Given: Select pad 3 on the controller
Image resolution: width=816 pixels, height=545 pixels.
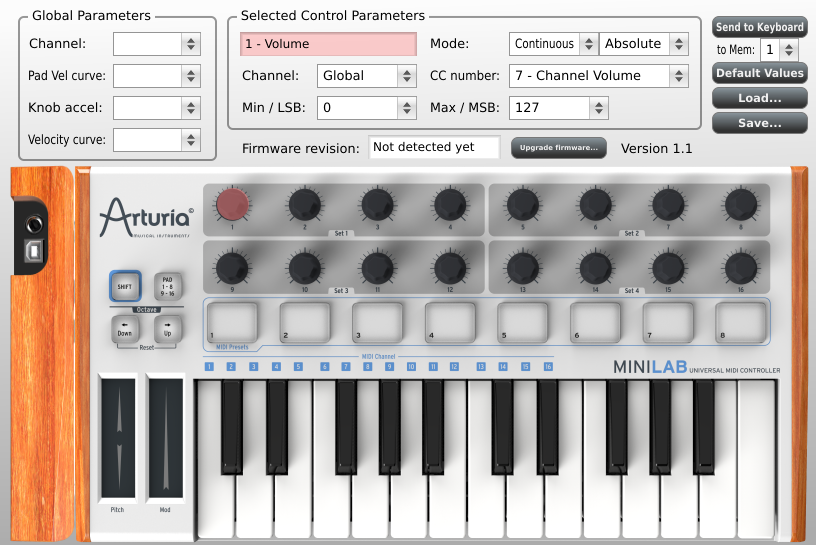Looking at the screenshot, I should tap(377, 322).
